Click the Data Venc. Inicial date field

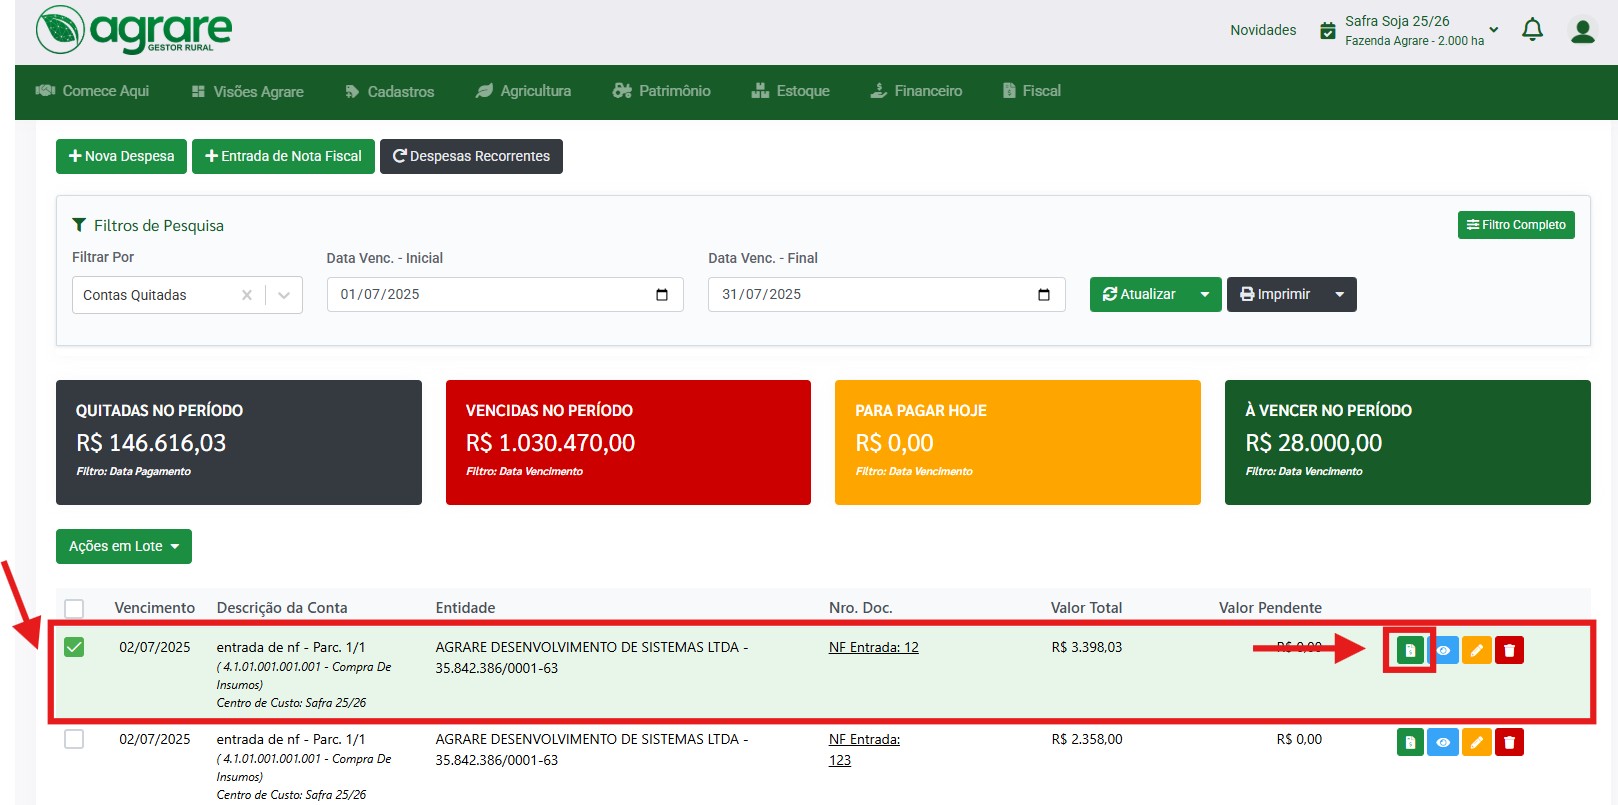pyautogui.click(x=505, y=294)
